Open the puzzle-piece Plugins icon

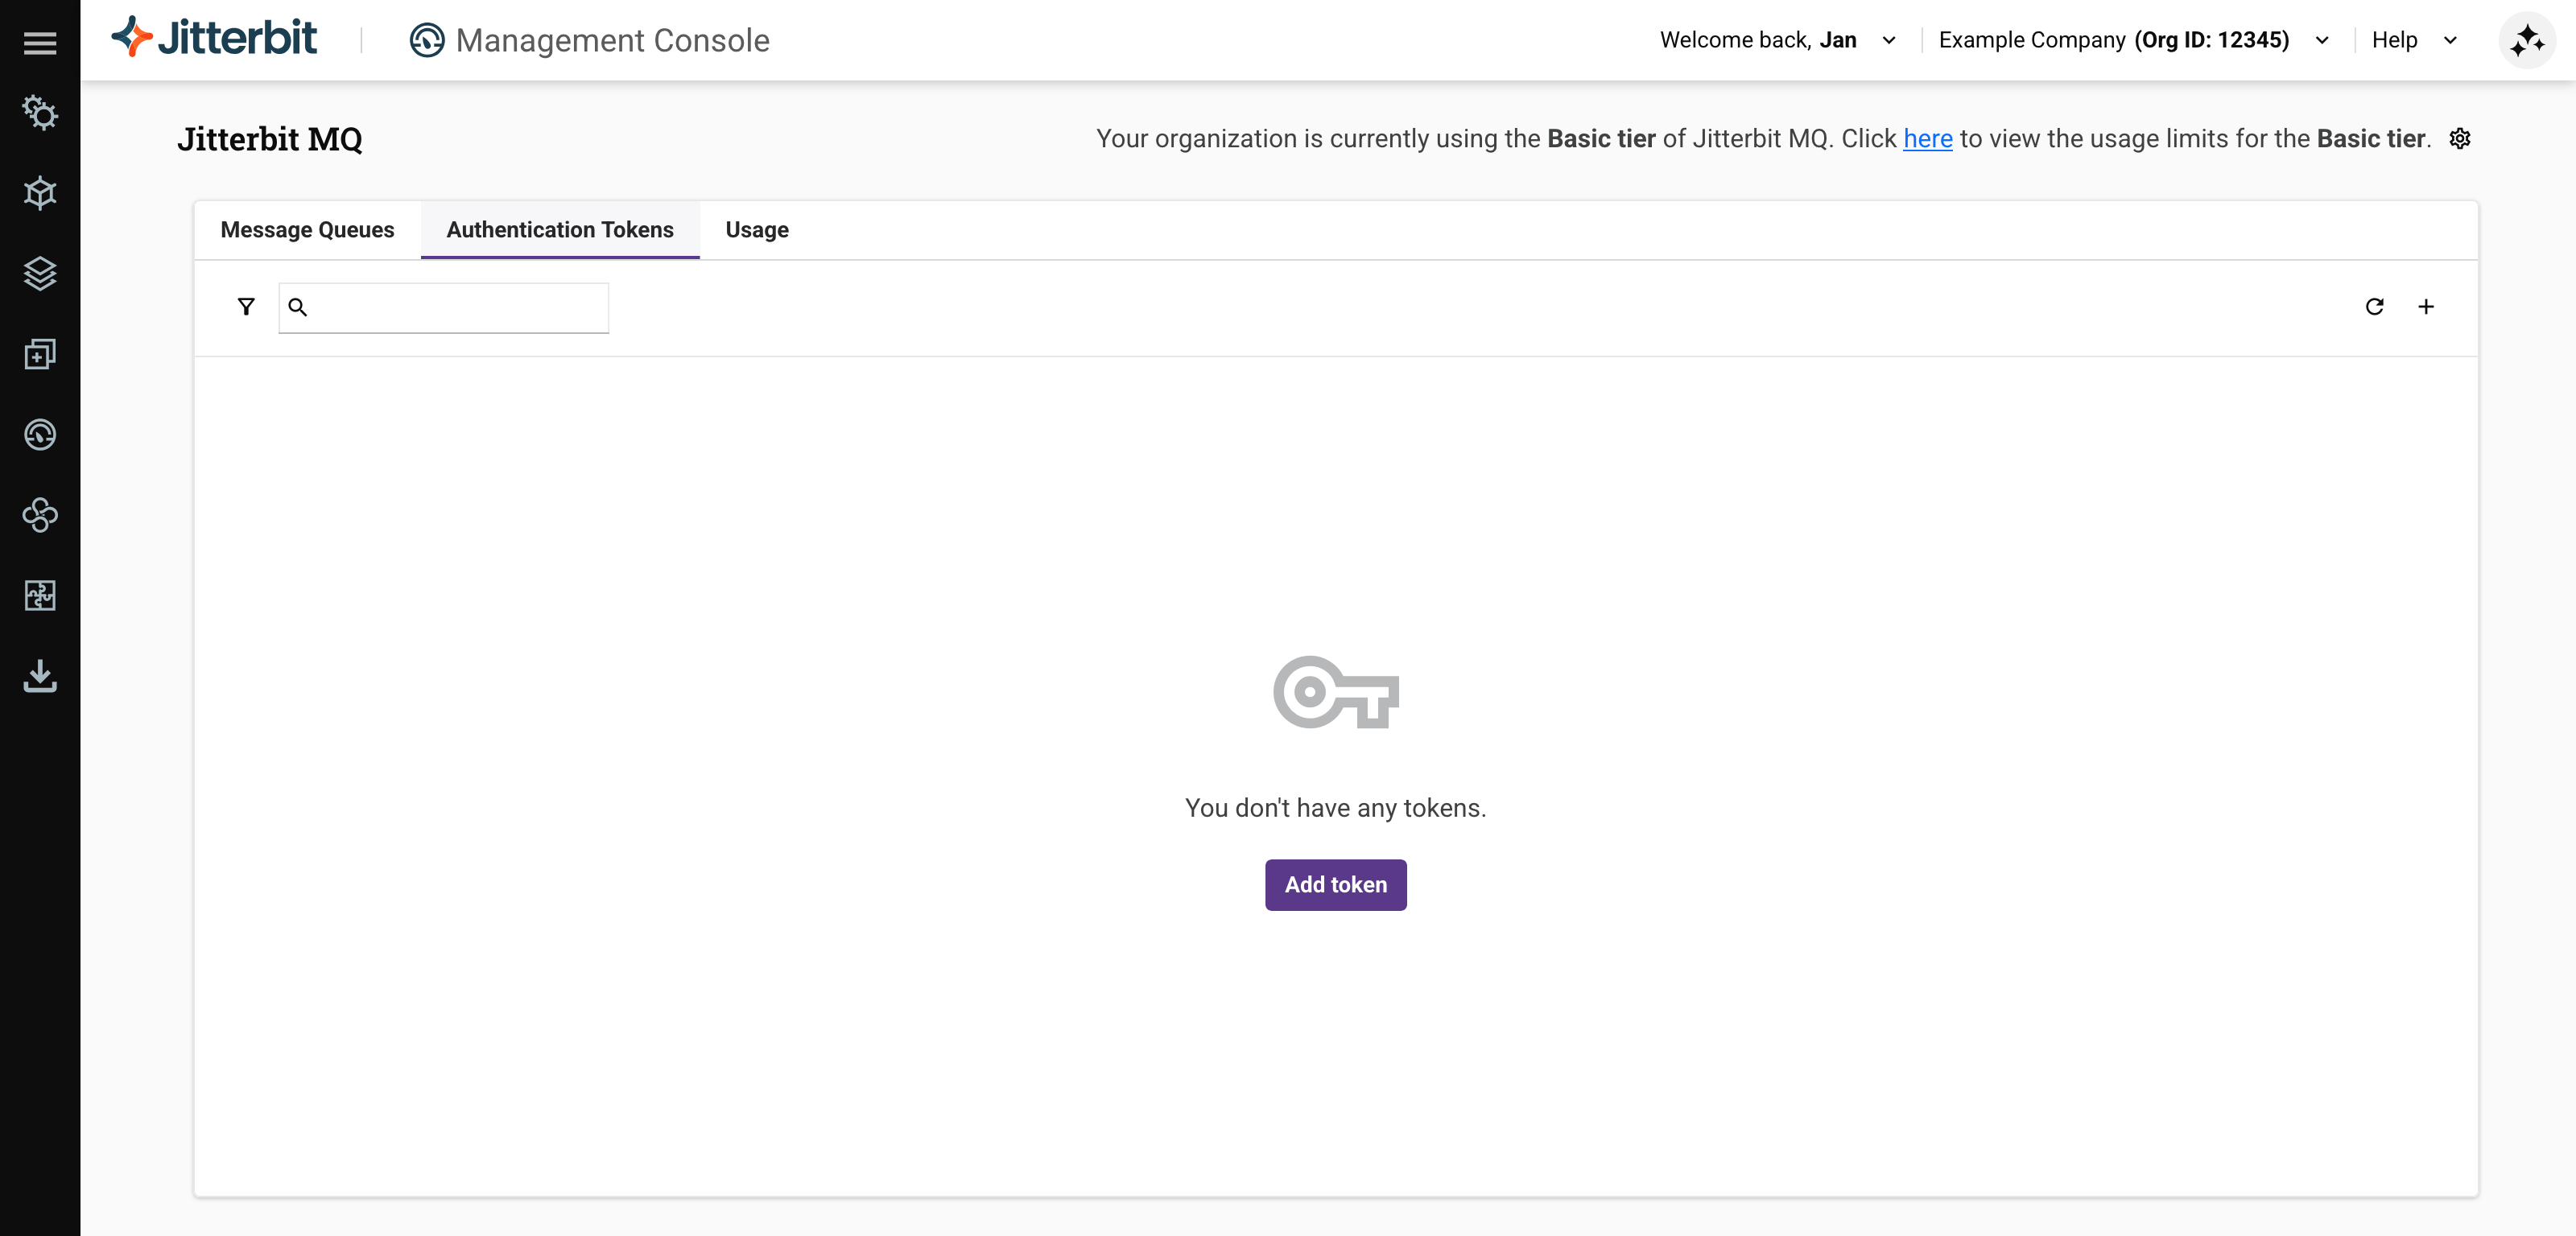pyautogui.click(x=40, y=596)
